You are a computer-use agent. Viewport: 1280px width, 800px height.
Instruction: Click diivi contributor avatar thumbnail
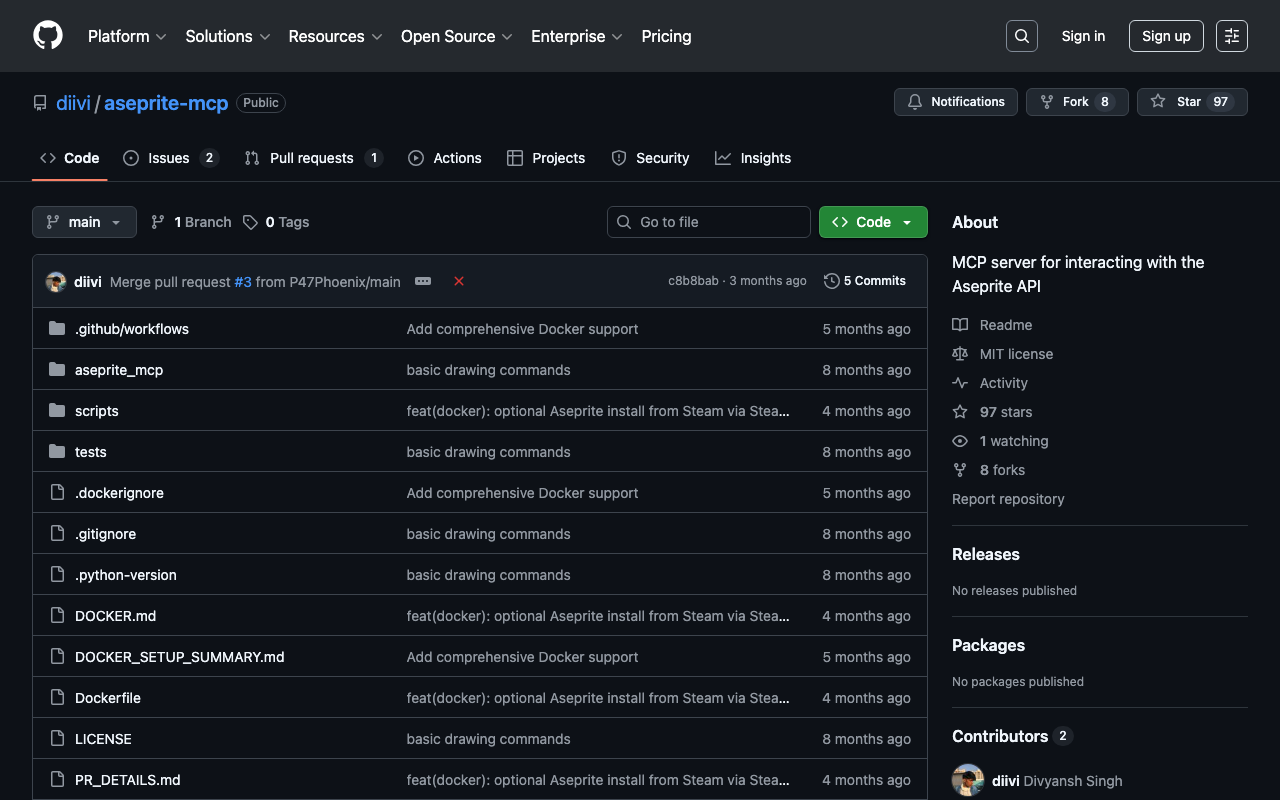(967, 781)
